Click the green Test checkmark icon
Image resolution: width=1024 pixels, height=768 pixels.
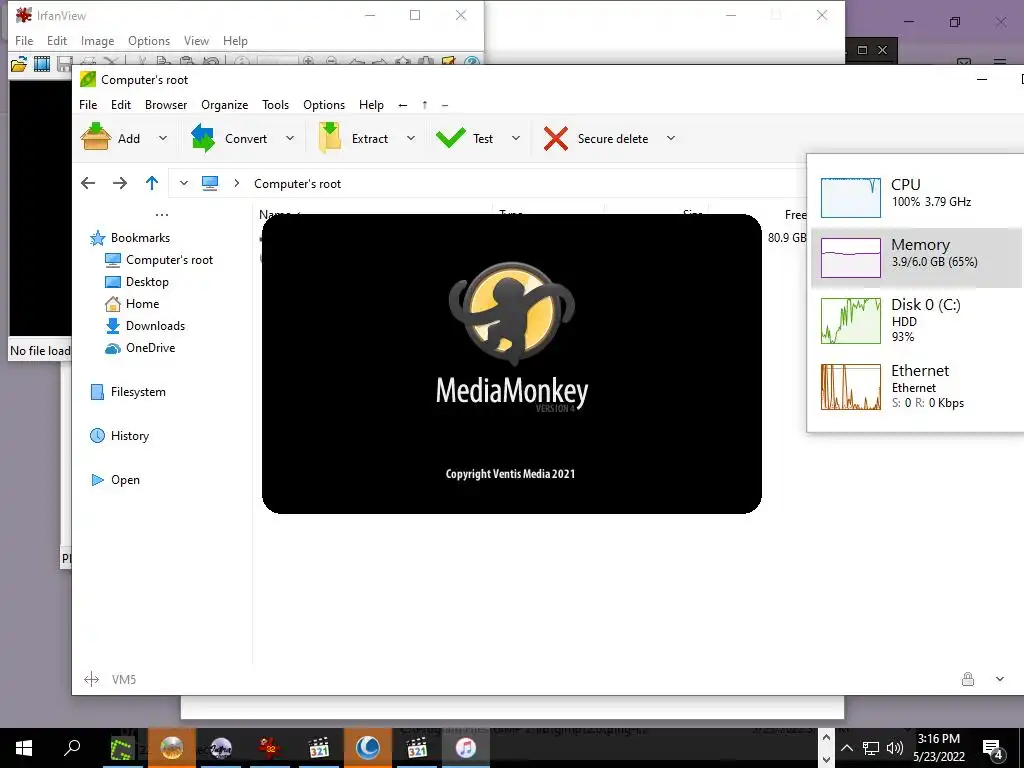tap(451, 138)
